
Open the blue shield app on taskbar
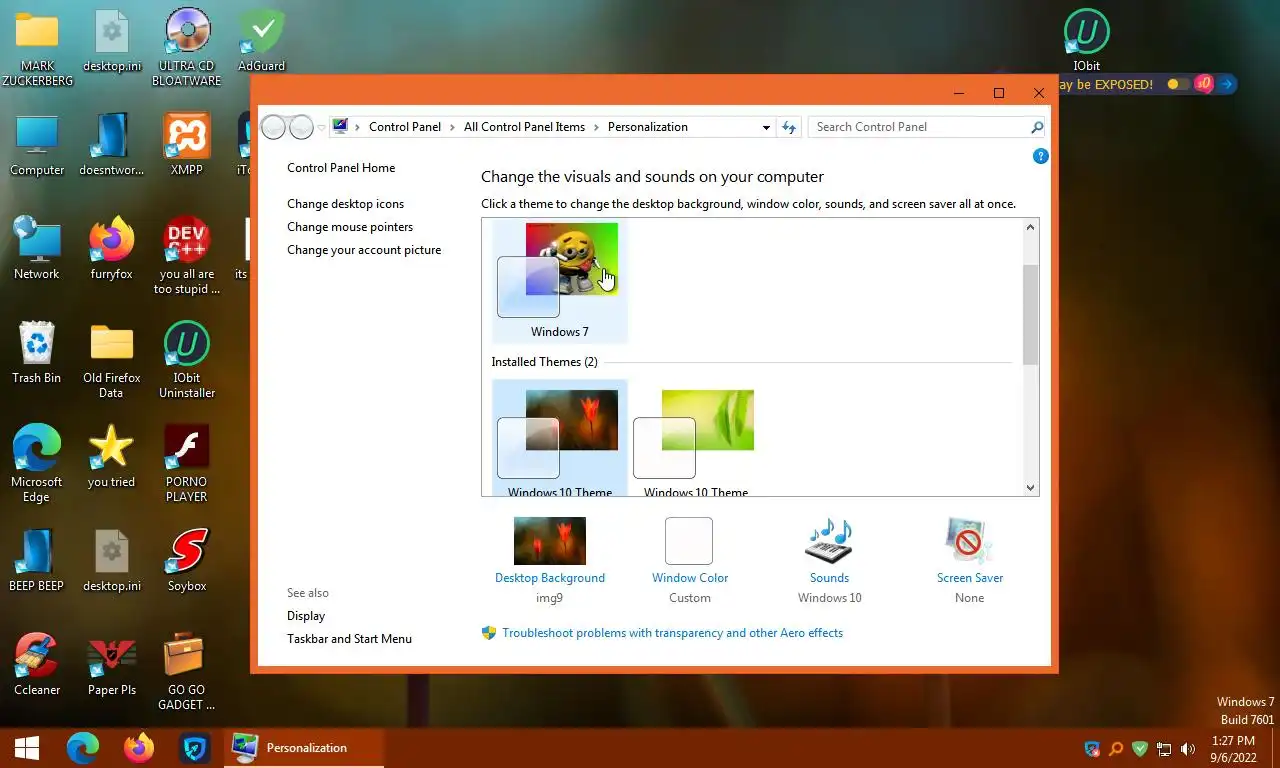[x=195, y=748]
